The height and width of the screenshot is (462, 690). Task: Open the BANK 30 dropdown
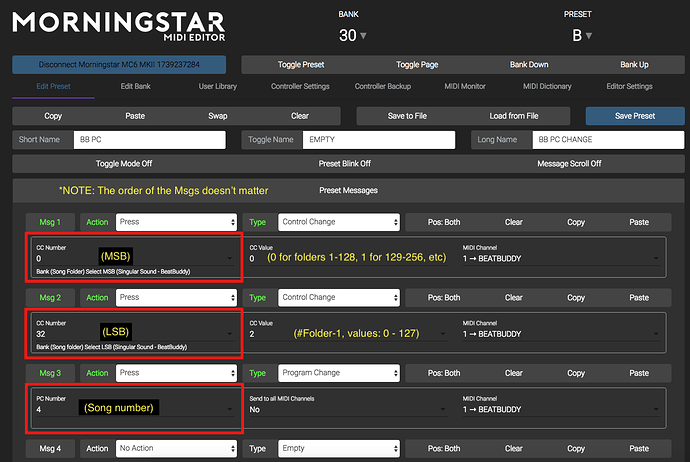point(352,35)
